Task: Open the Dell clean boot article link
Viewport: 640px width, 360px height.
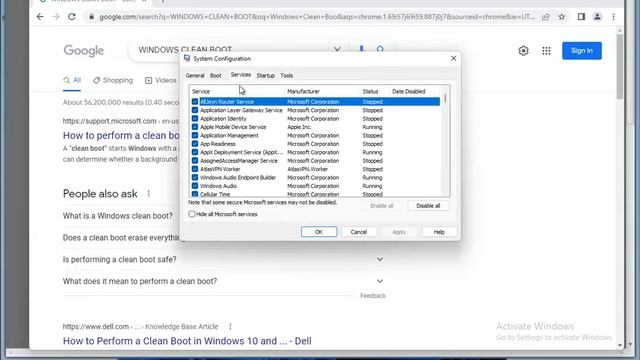Action: click(x=187, y=341)
